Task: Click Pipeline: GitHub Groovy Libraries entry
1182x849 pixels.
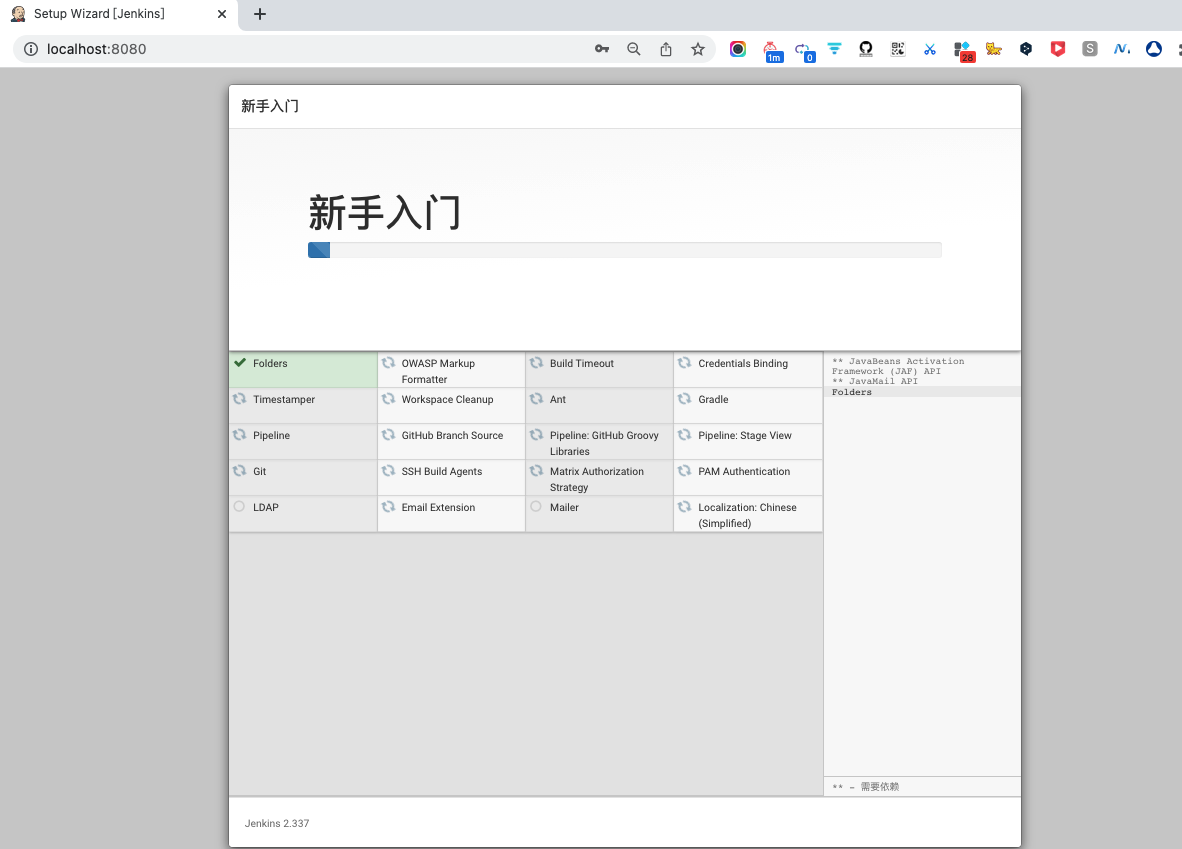Action: click(599, 442)
